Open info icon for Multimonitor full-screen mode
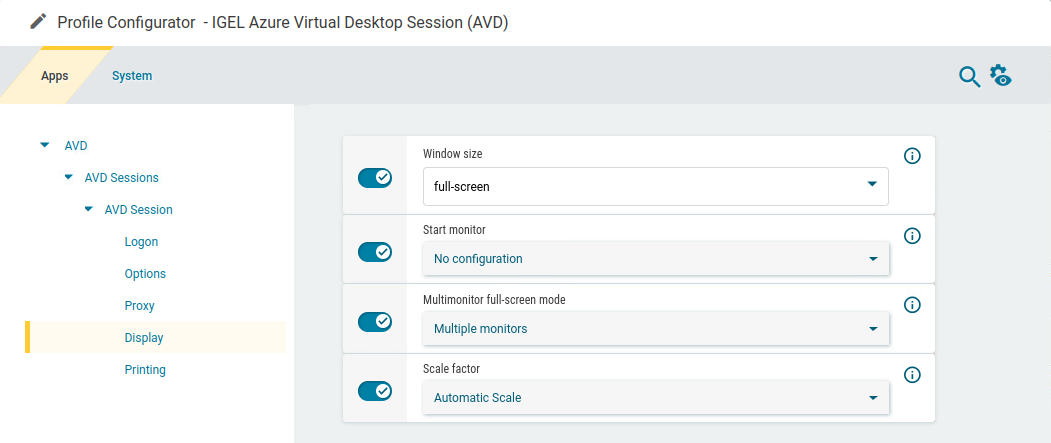Image resolution: width=1051 pixels, height=443 pixels. [x=912, y=305]
